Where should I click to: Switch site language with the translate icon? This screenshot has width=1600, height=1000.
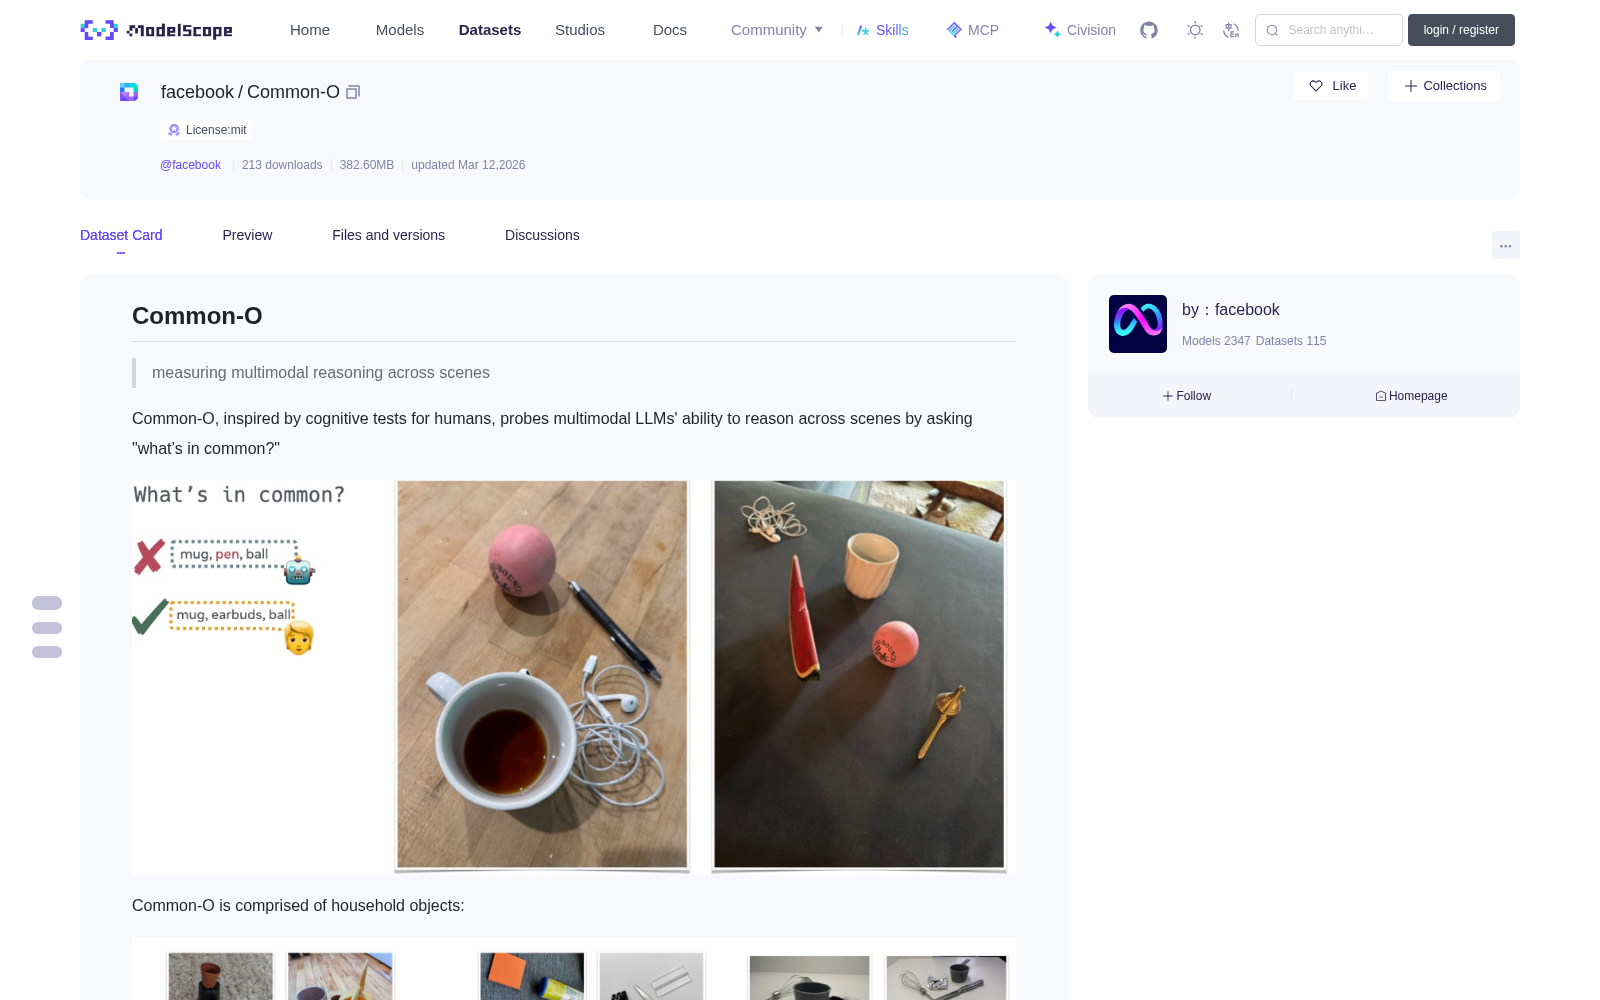(1231, 30)
